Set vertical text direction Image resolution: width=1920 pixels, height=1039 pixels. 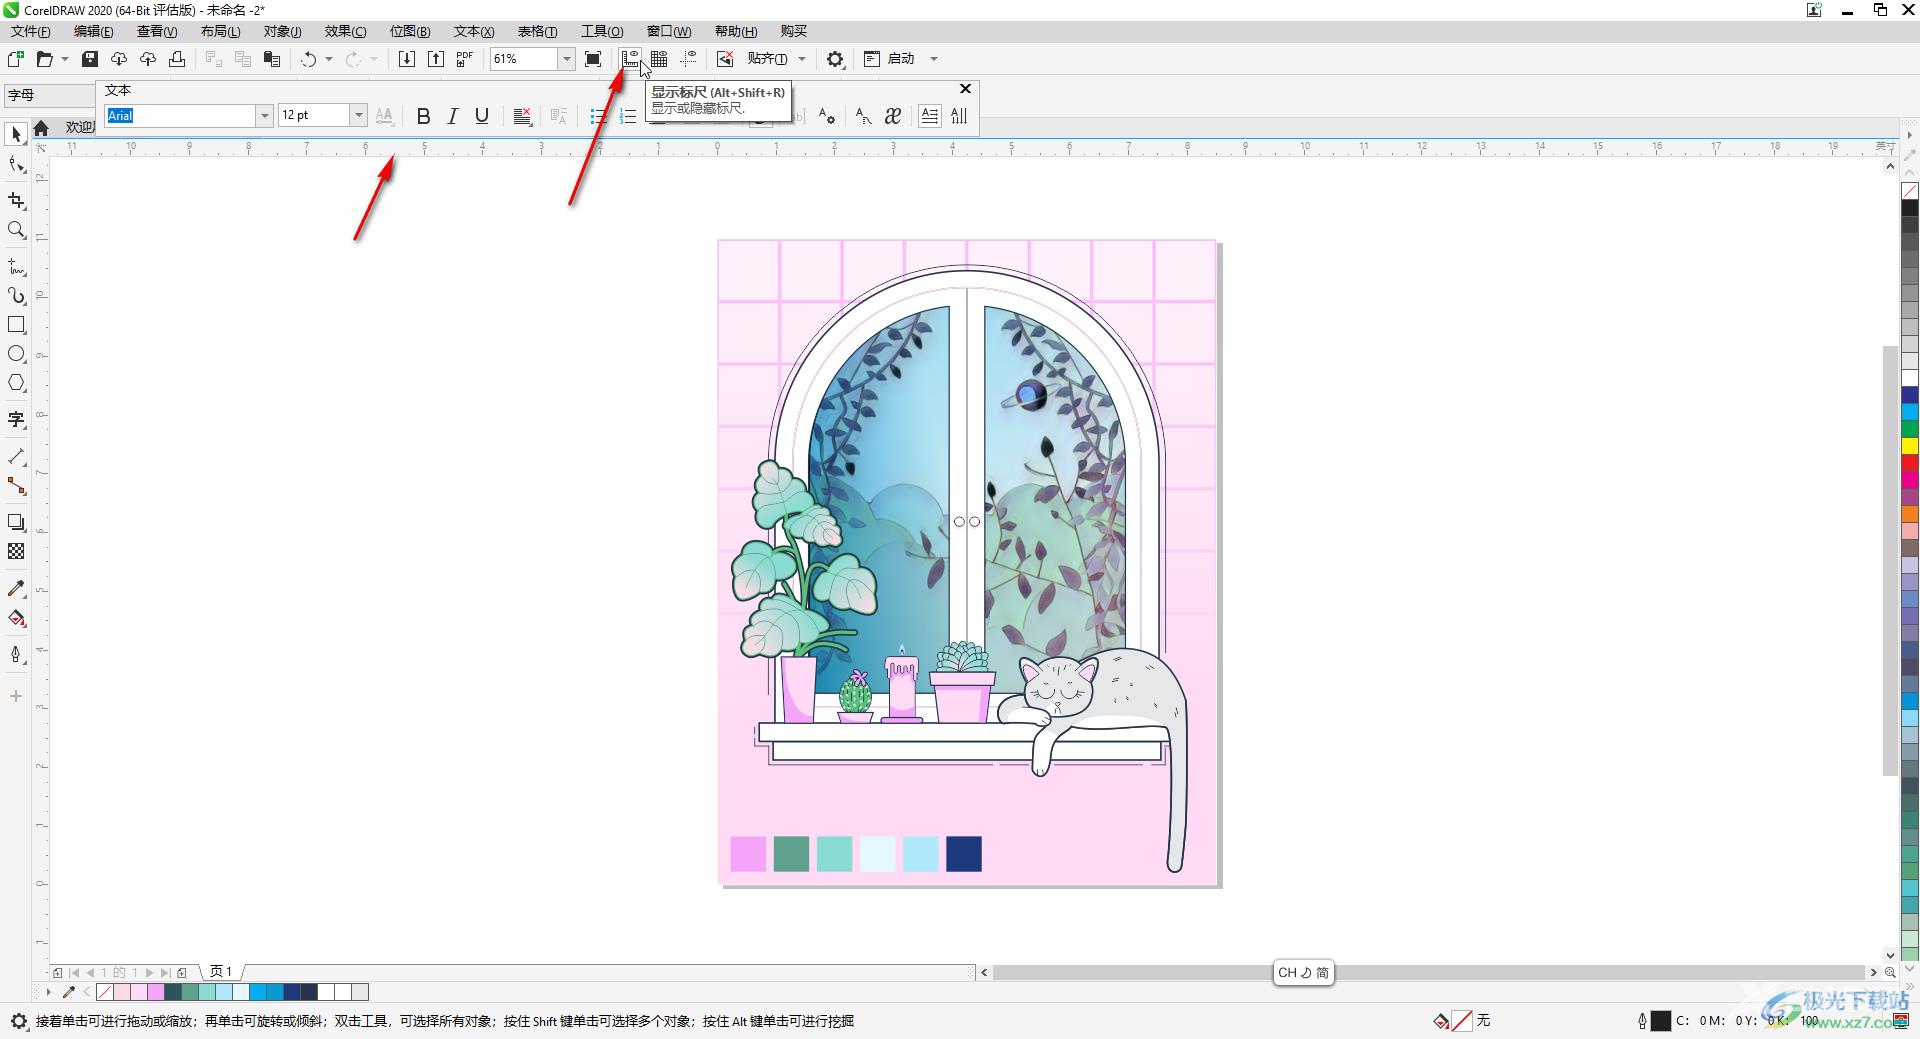click(x=959, y=116)
